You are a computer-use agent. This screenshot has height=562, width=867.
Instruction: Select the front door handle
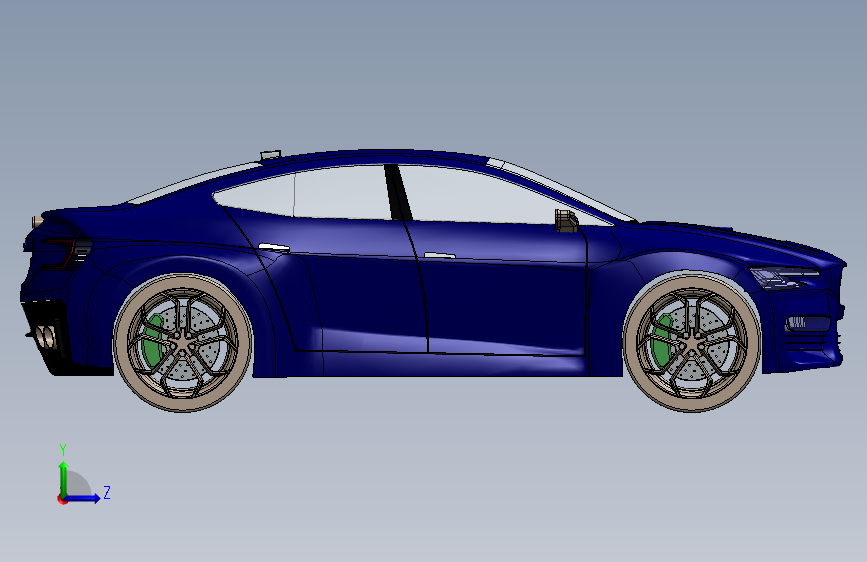click(440, 255)
